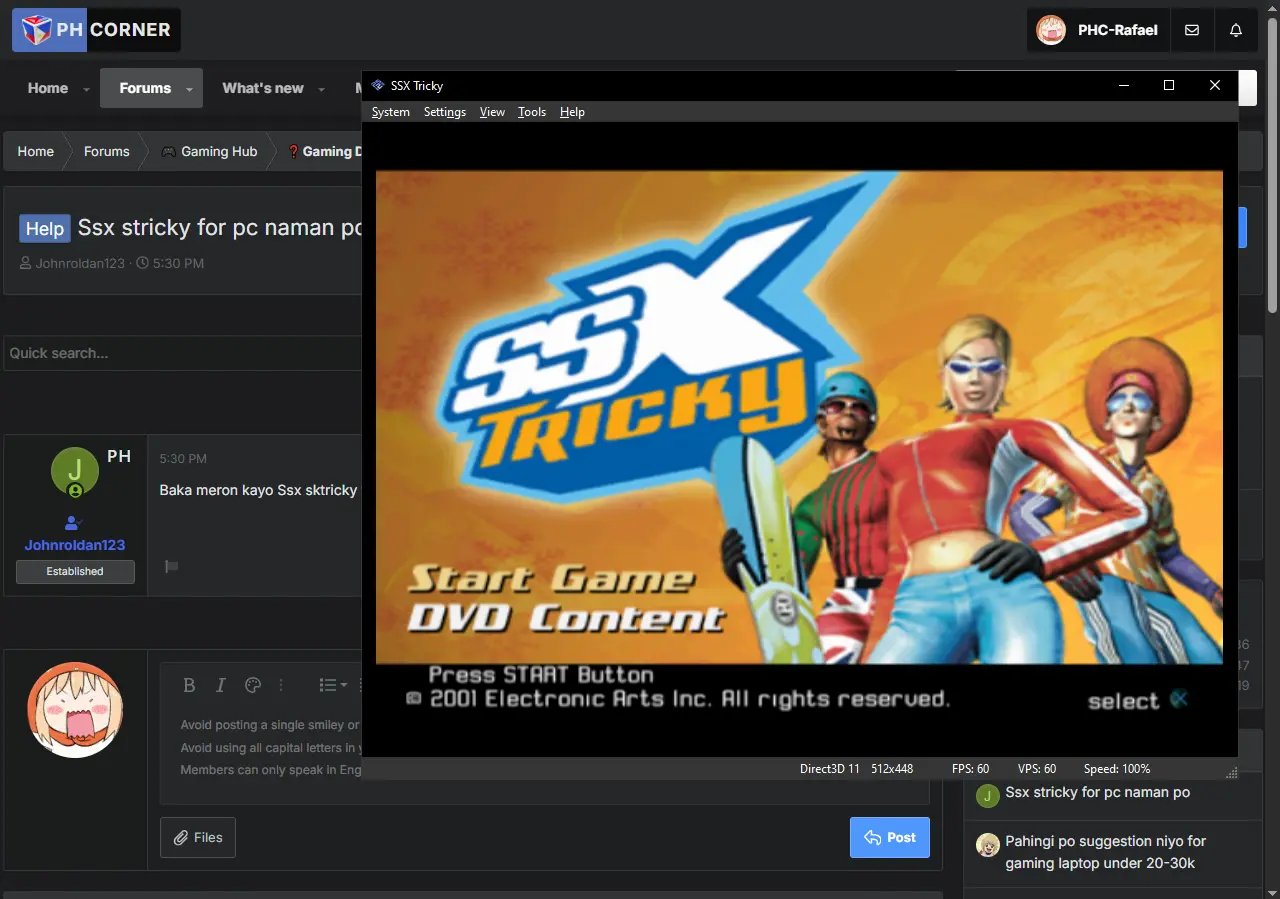Open Johnroldan123 profile link in post
The image size is (1280, 899).
tap(75, 545)
